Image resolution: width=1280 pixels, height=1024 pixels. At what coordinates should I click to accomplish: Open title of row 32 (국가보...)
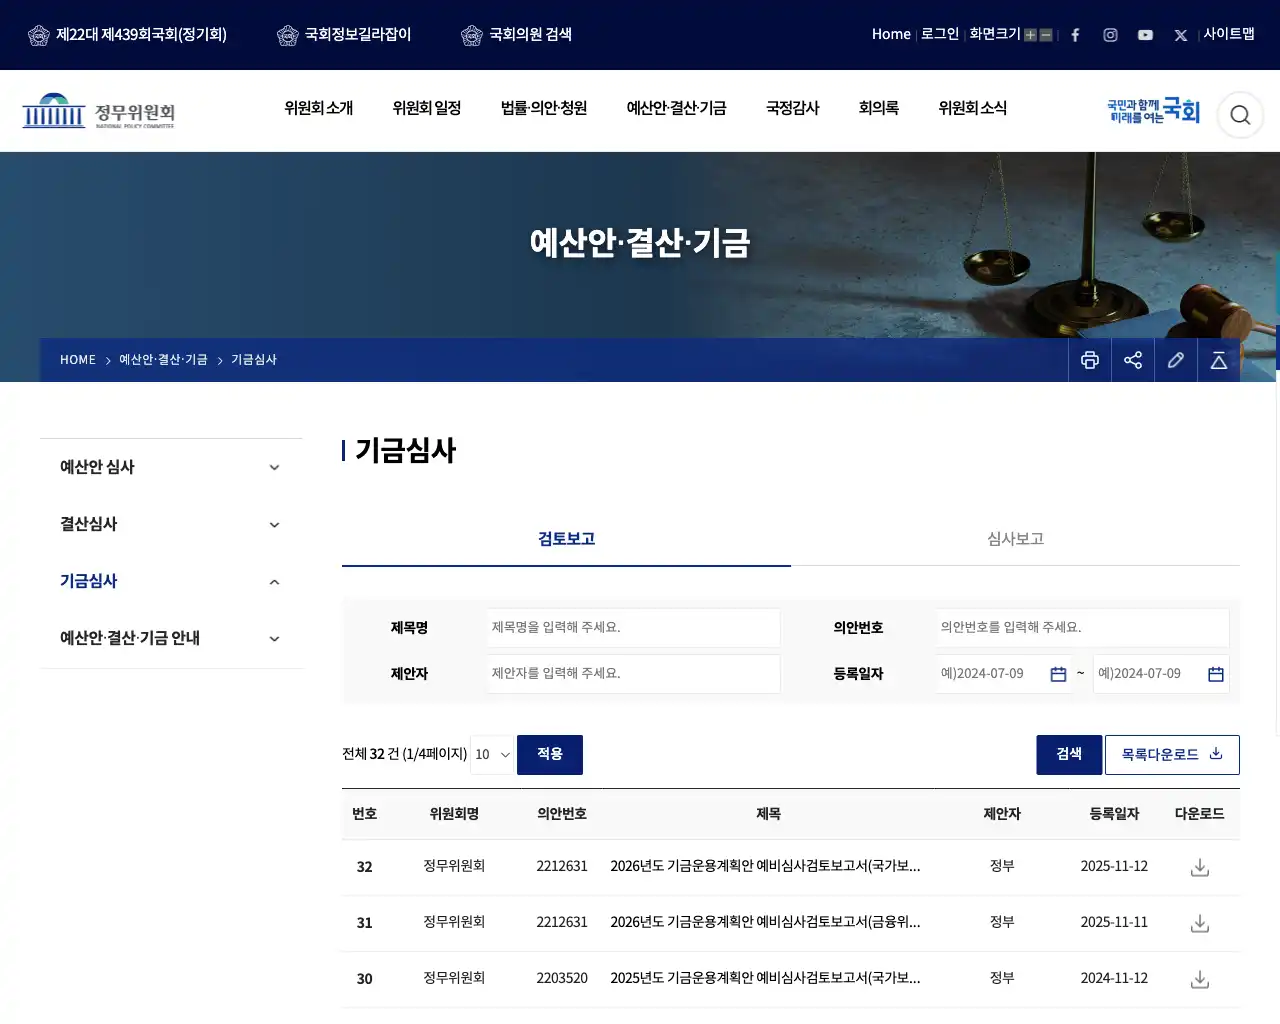coord(765,866)
